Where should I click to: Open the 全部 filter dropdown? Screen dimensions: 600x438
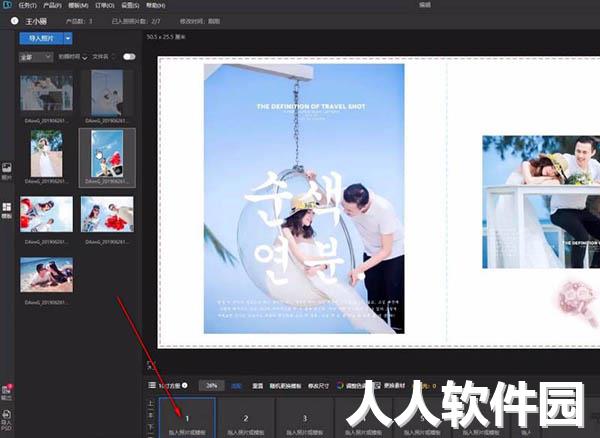point(36,57)
